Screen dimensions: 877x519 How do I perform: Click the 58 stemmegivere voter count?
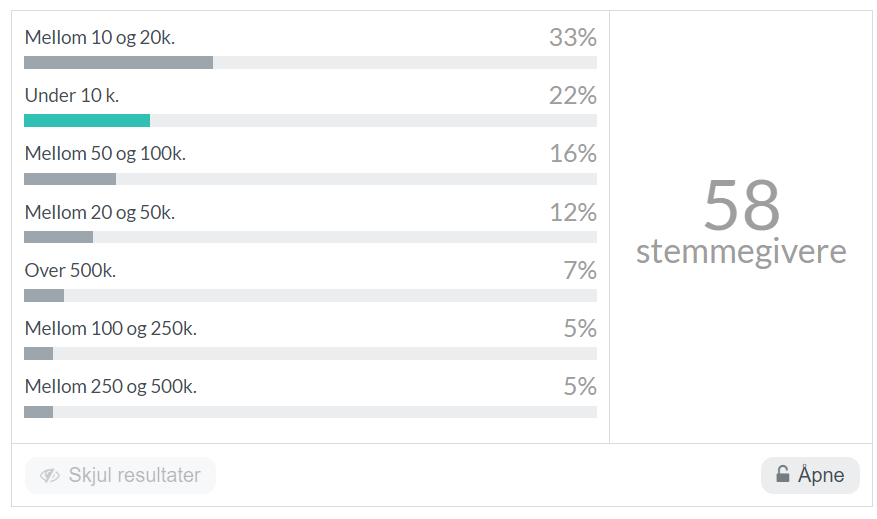(741, 222)
